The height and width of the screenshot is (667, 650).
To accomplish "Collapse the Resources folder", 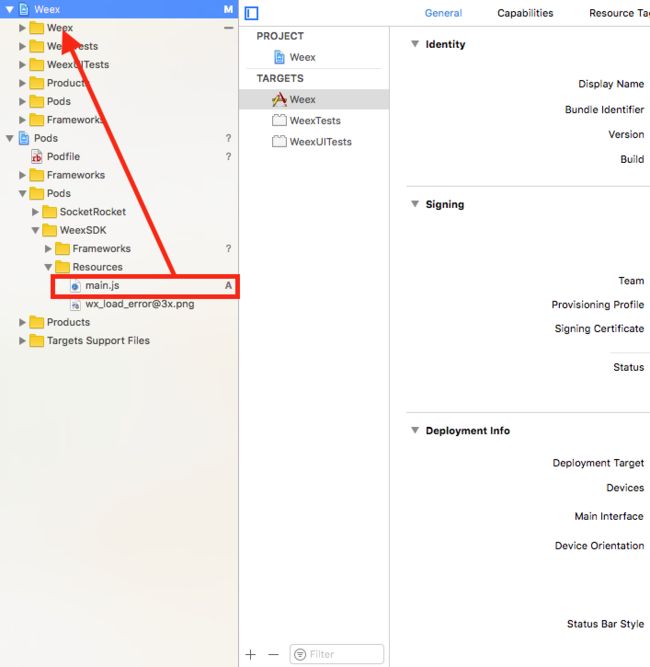I will pyautogui.click(x=48, y=267).
